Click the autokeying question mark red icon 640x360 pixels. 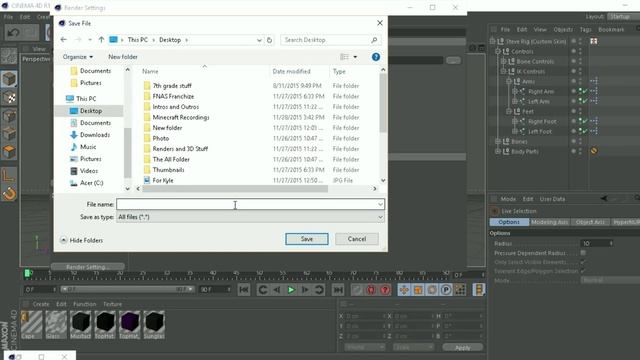[x=384, y=290]
